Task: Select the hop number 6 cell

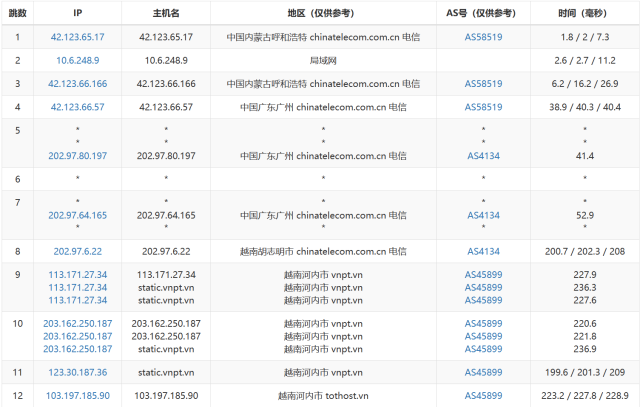Action: tap(18, 179)
